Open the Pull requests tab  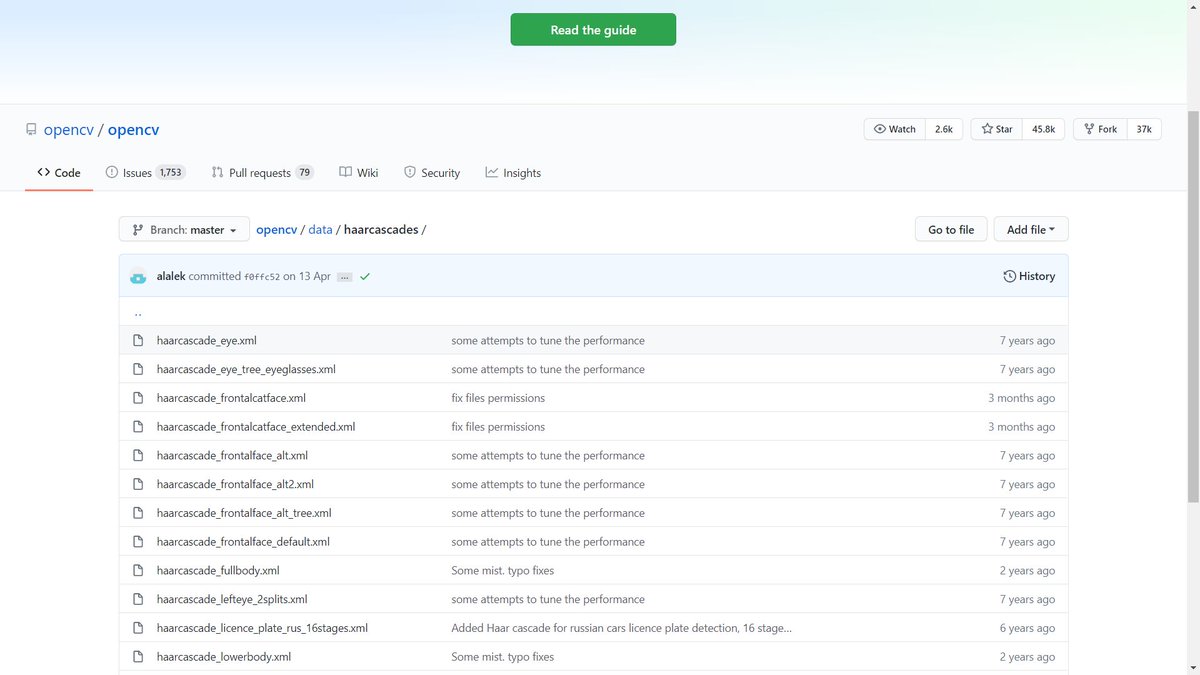[x=263, y=173]
